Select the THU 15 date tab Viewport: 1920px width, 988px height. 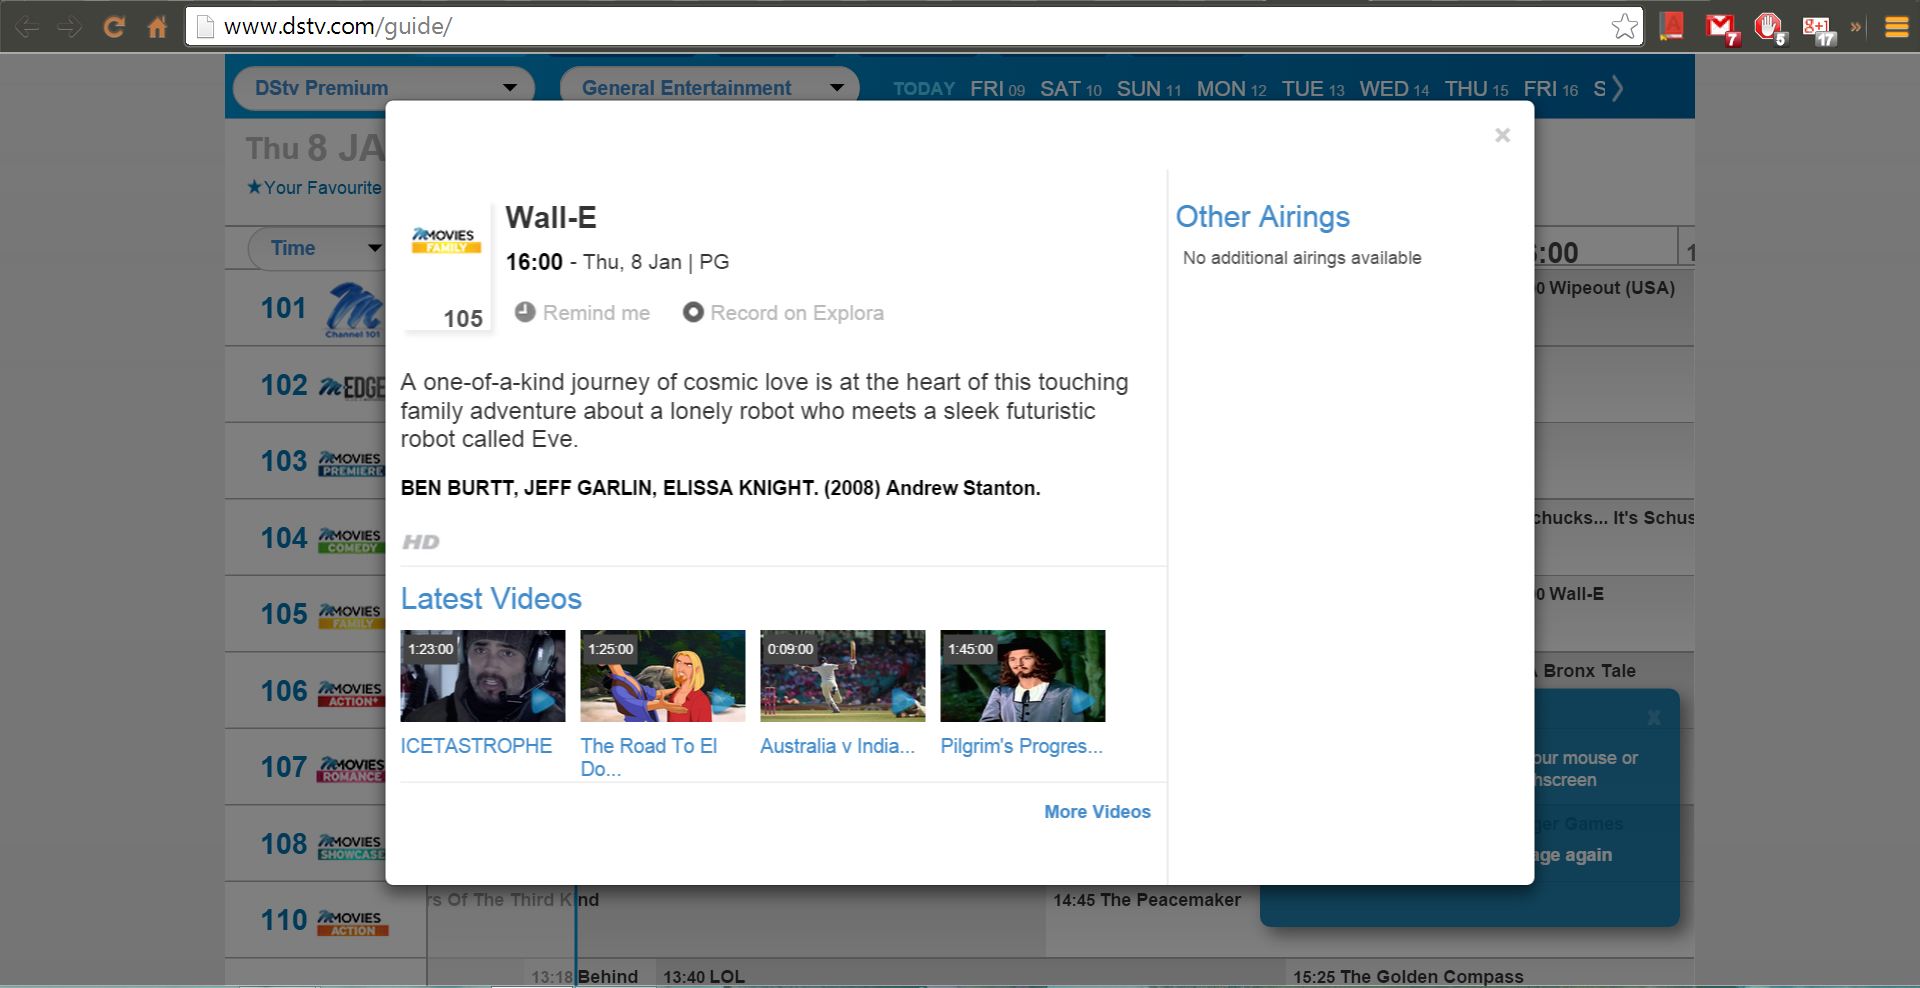click(1476, 89)
